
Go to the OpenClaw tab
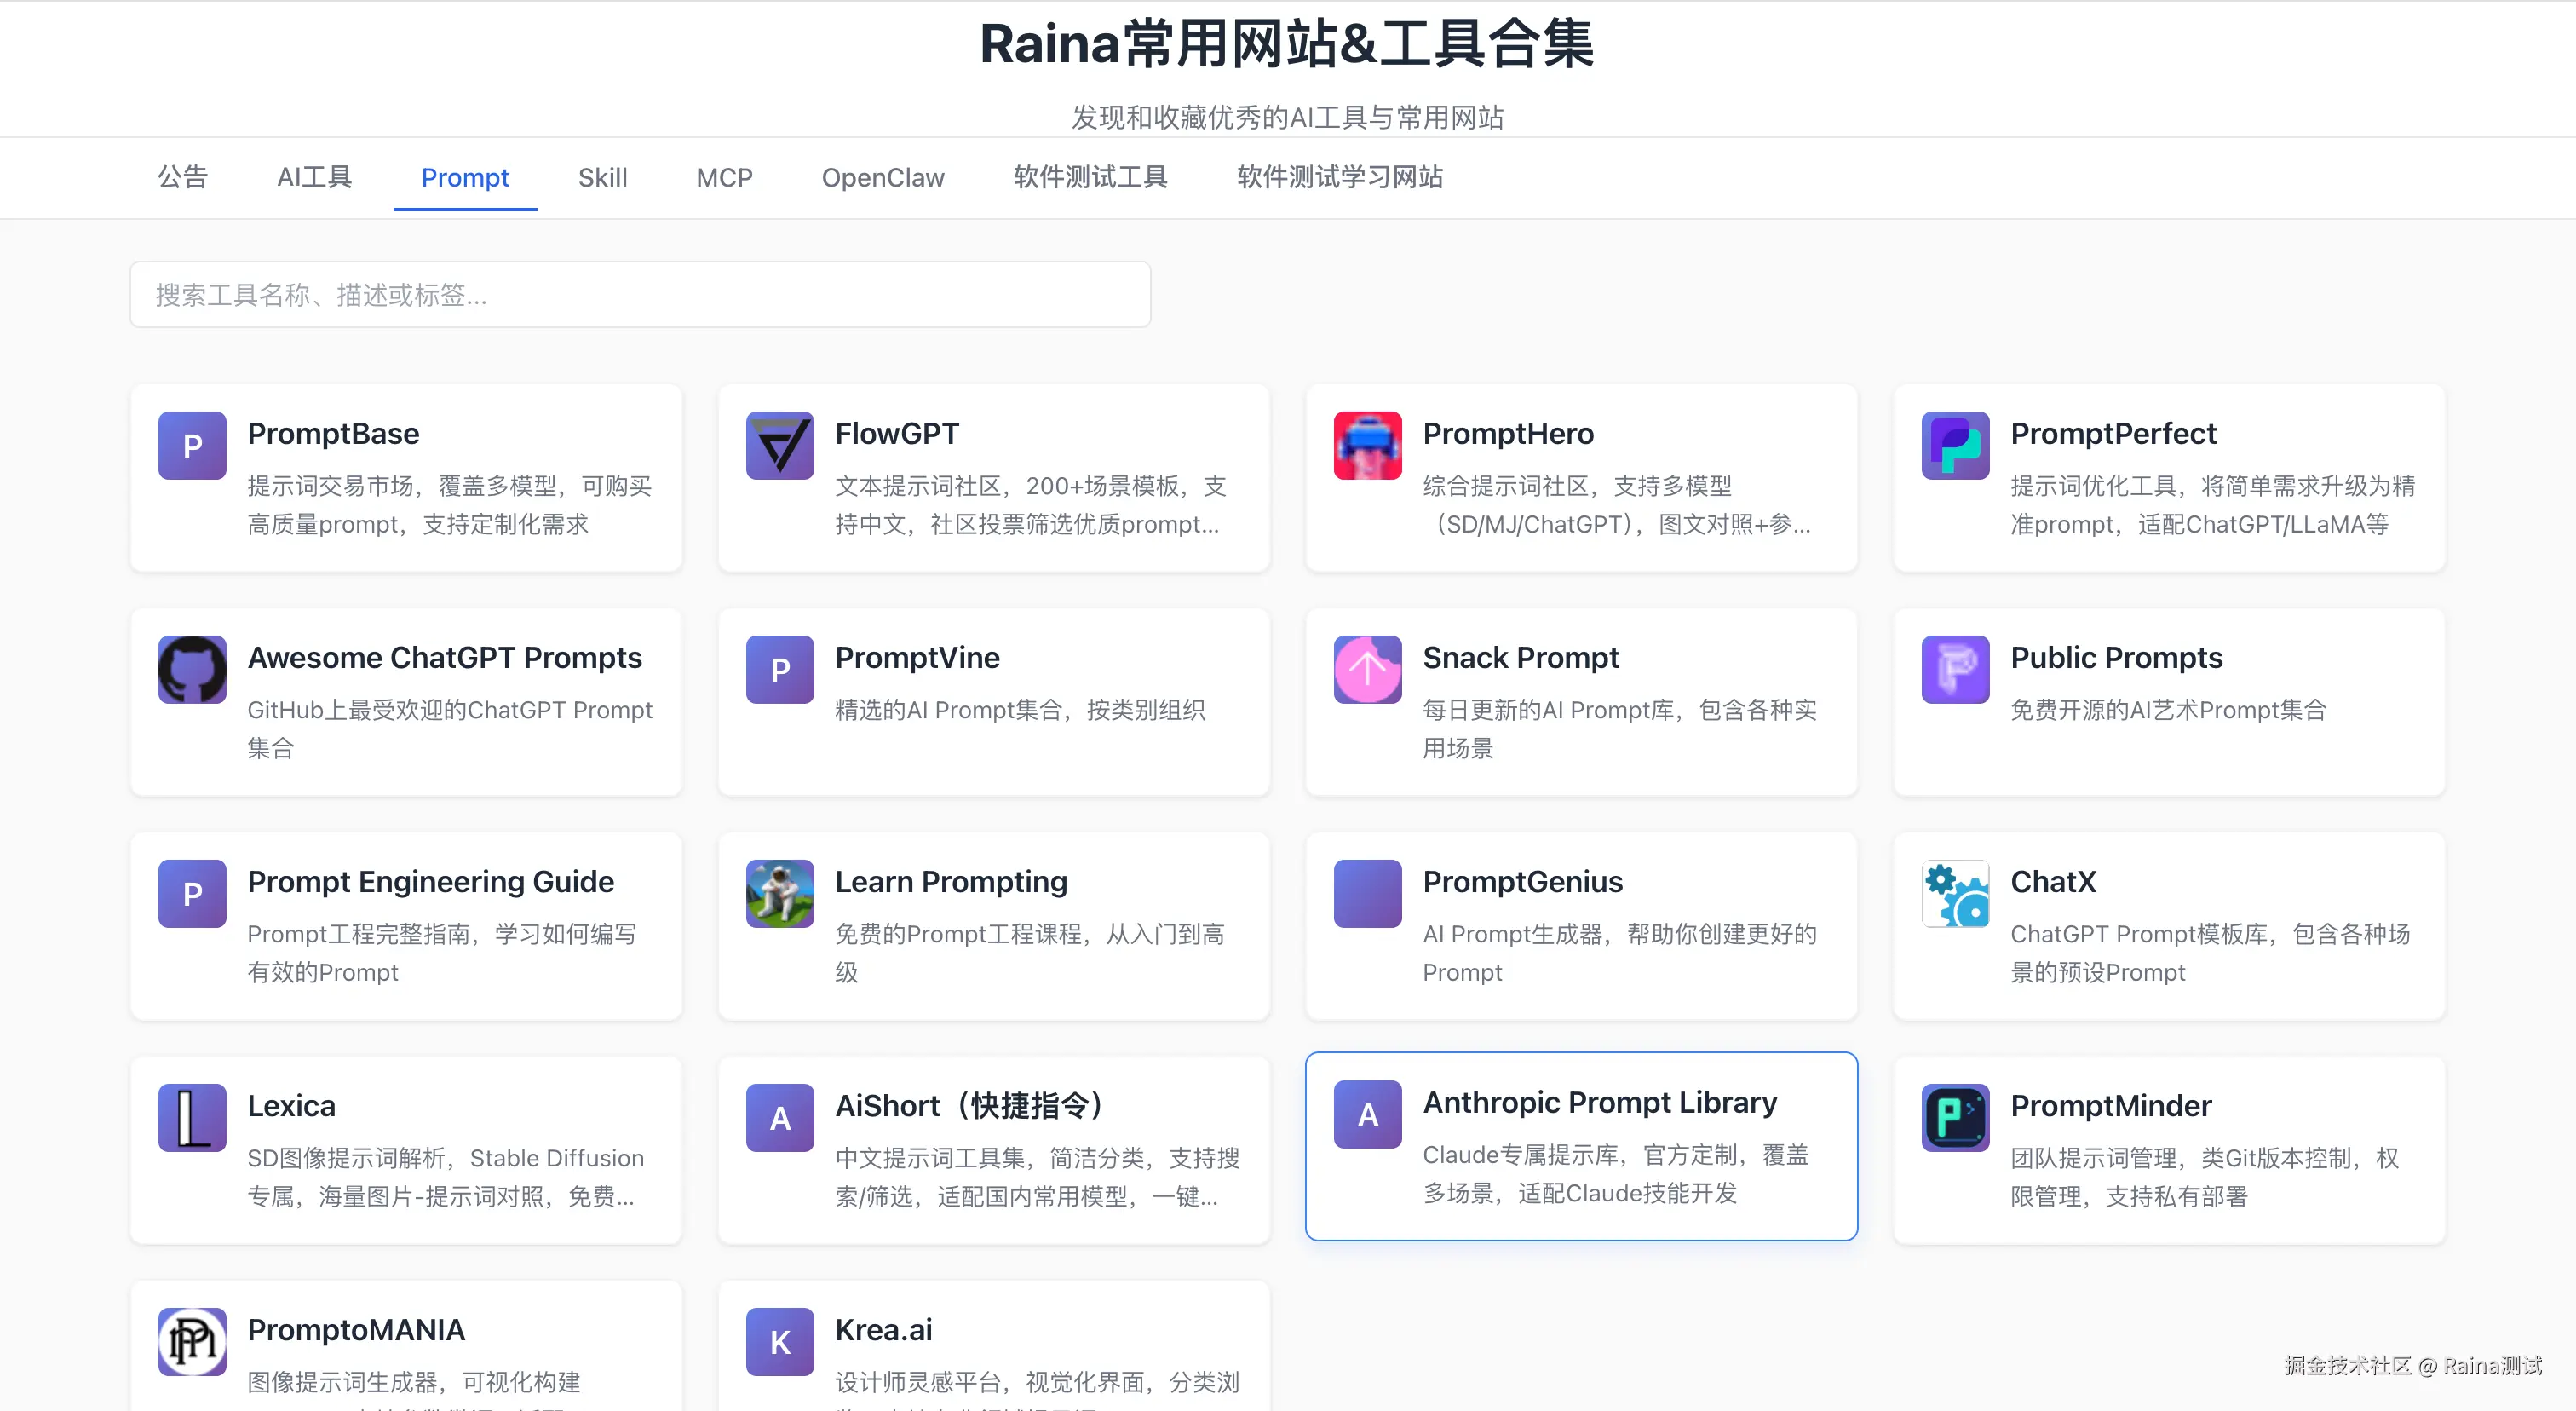(882, 177)
